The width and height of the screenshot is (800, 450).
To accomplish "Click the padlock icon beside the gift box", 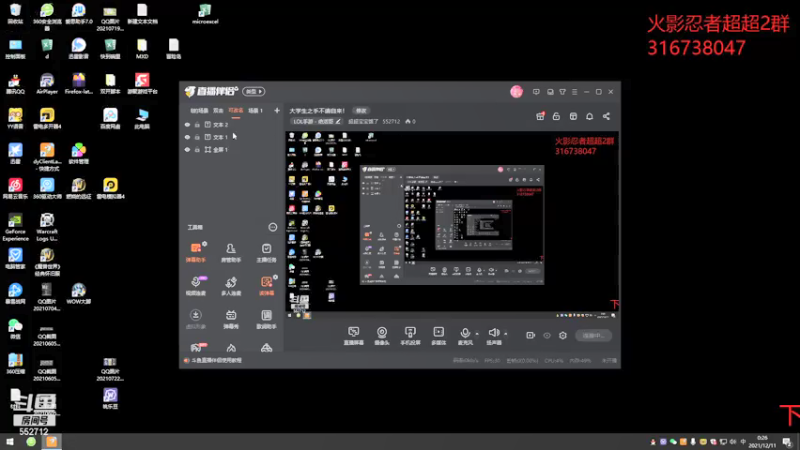I will 556,116.
